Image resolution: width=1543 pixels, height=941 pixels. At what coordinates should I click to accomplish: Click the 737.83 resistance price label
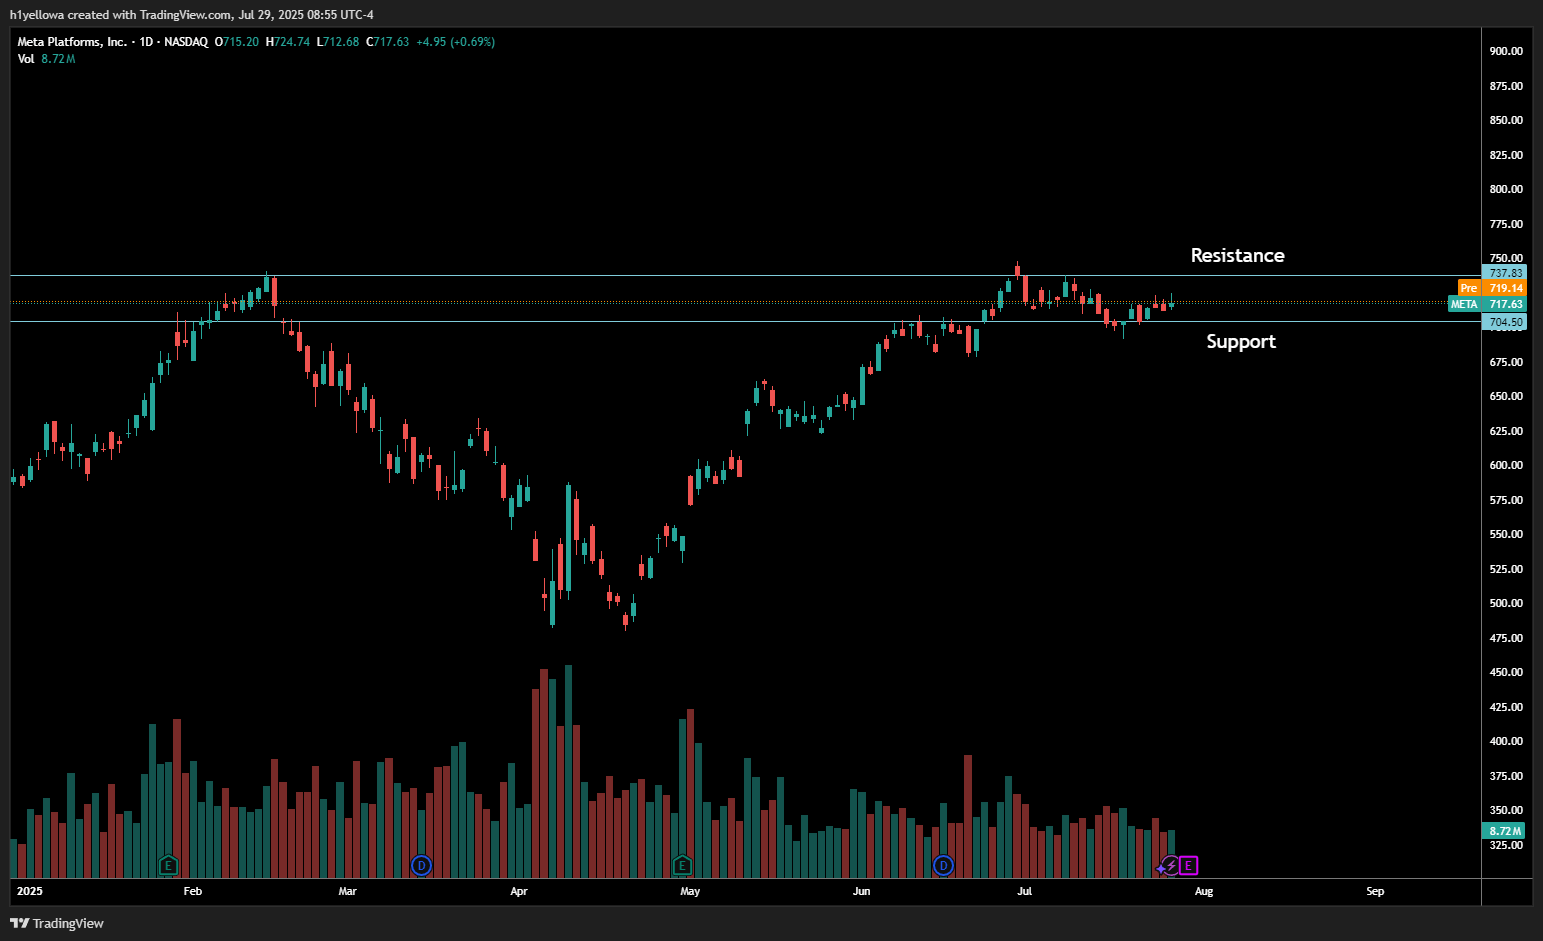click(x=1505, y=273)
